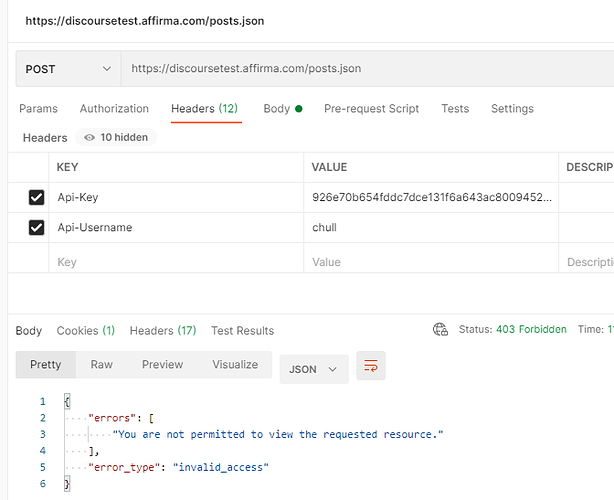Click the 403 Forbidden status text
614x500 pixels.
point(531,329)
